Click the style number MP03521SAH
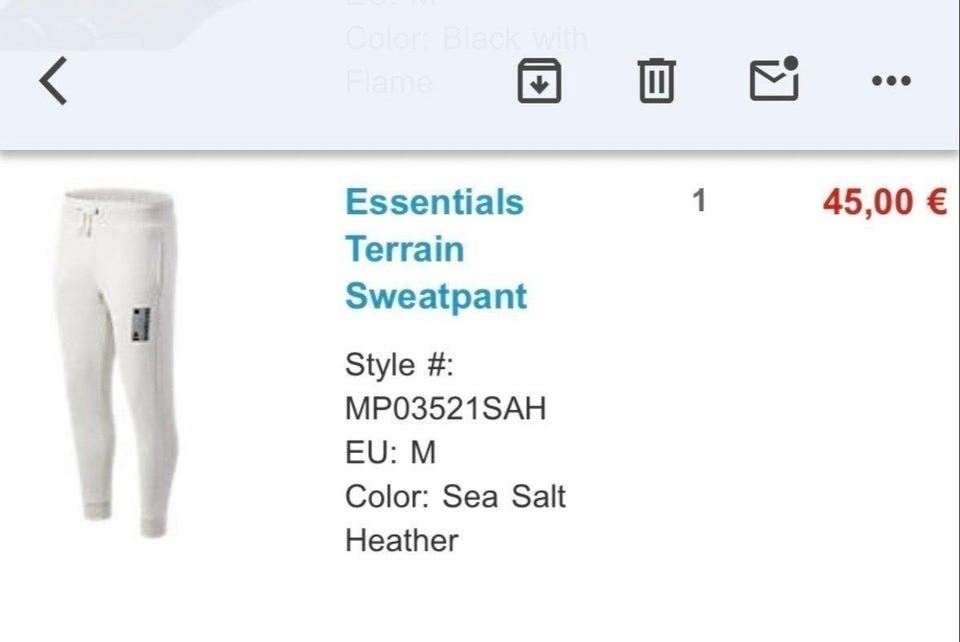 coord(446,409)
